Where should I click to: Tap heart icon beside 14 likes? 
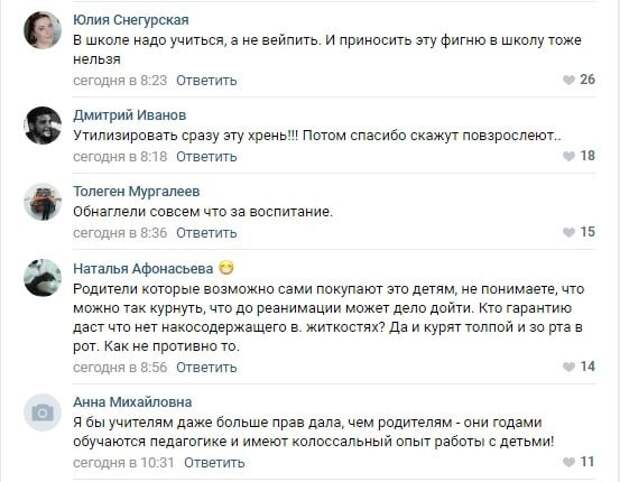point(569,367)
